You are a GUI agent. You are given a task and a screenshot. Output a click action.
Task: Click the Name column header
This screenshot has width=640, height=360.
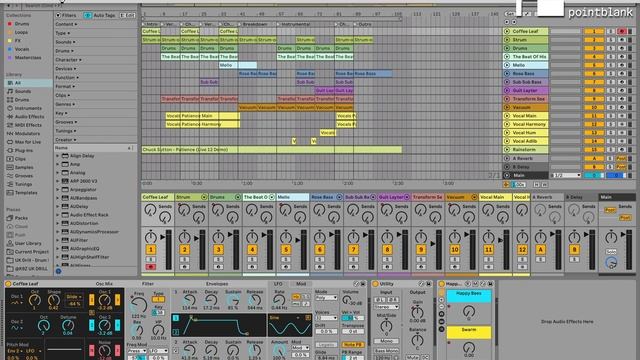pyautogui.click(x=95, y=148)
